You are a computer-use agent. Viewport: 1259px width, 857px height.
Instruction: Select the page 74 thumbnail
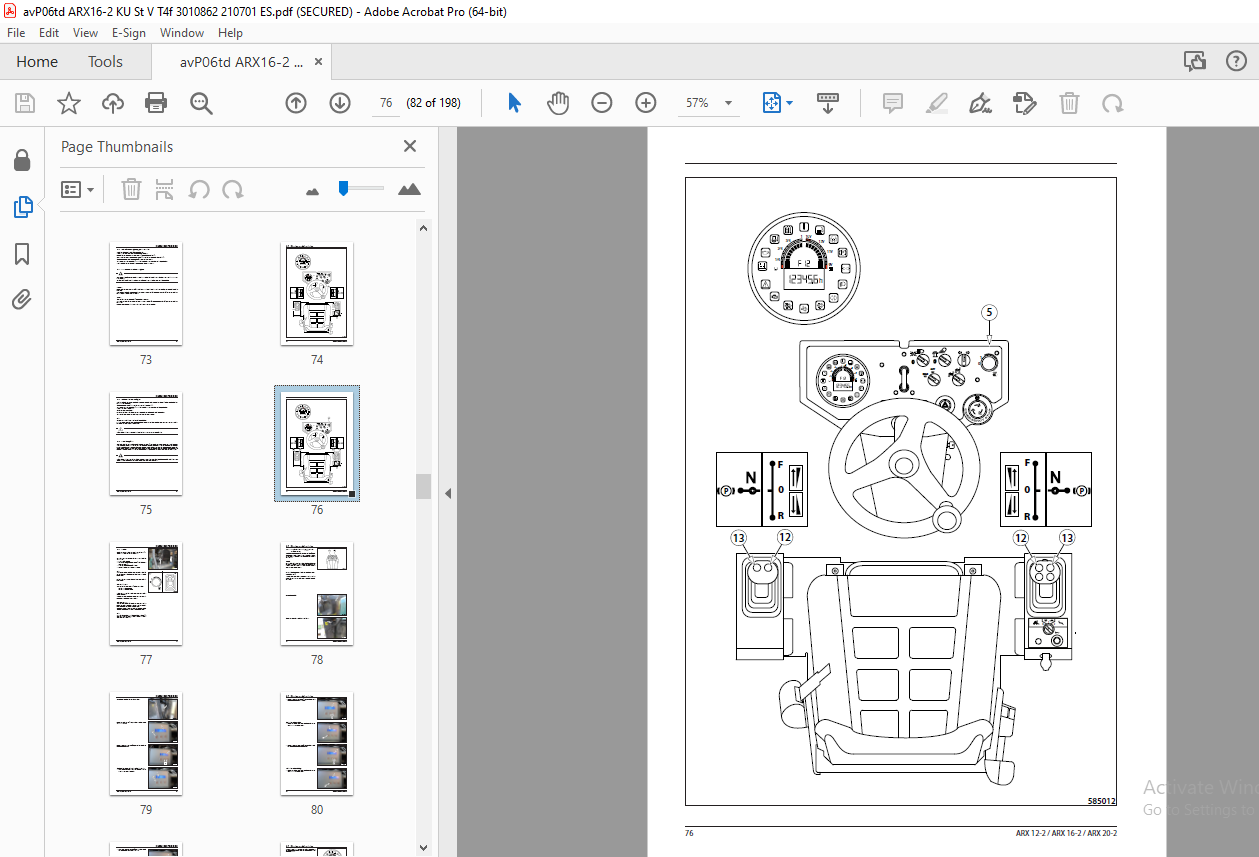317,293
